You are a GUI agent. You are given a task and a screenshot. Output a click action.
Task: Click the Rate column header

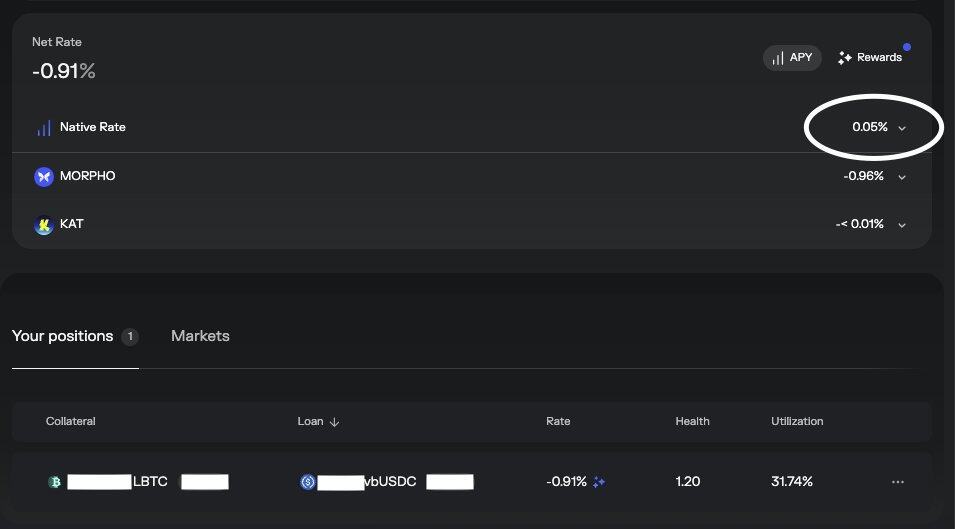click(x=558, y=422)
